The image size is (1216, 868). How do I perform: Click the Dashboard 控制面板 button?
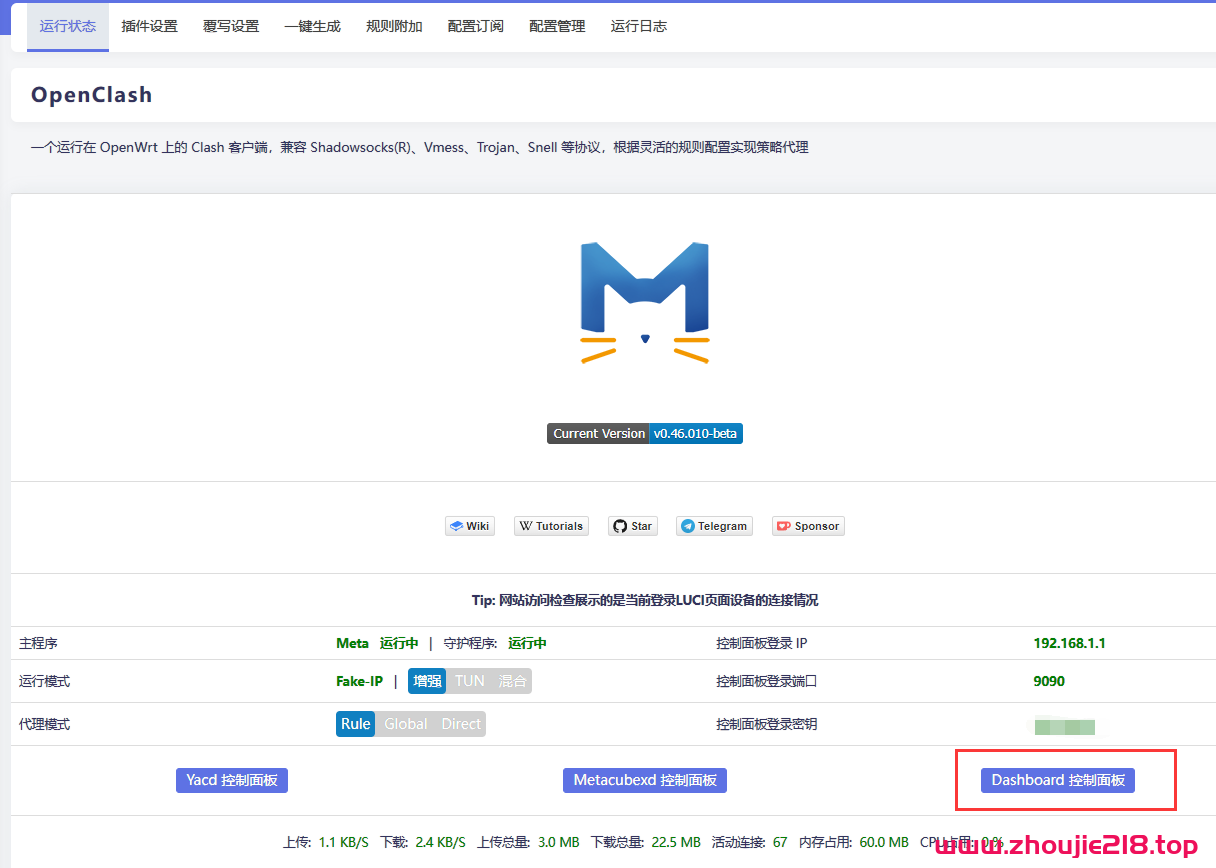(x=1057, y=780)
